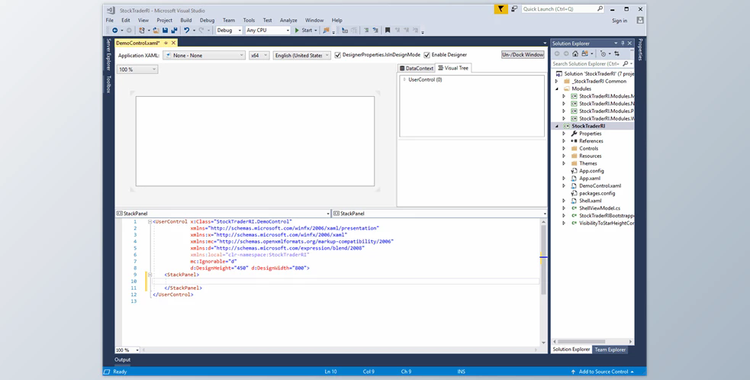750x380 pixels.
Task: Select ShellViewModel.cs in Solution Explorer
Action: (x=599, y=208)
